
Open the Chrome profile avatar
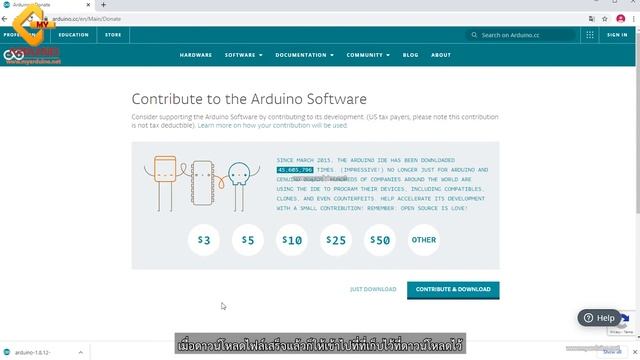coord(620,19)
